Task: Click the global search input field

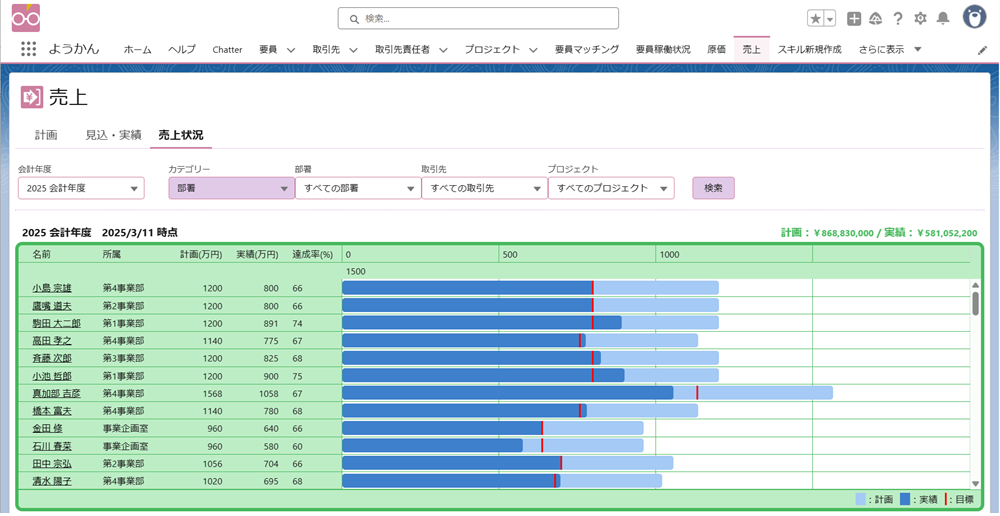Action: [x=478, y=18]
